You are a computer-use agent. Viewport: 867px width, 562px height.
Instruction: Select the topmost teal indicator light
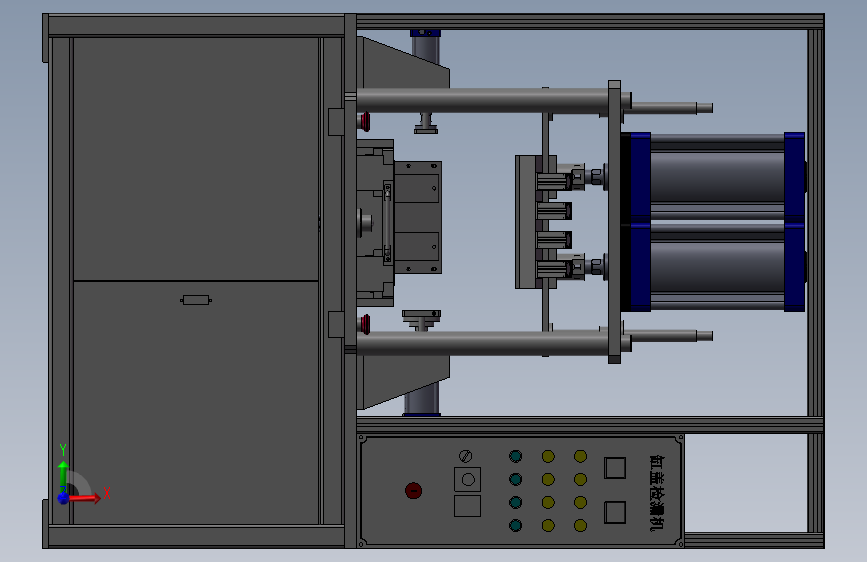point(515,456)
